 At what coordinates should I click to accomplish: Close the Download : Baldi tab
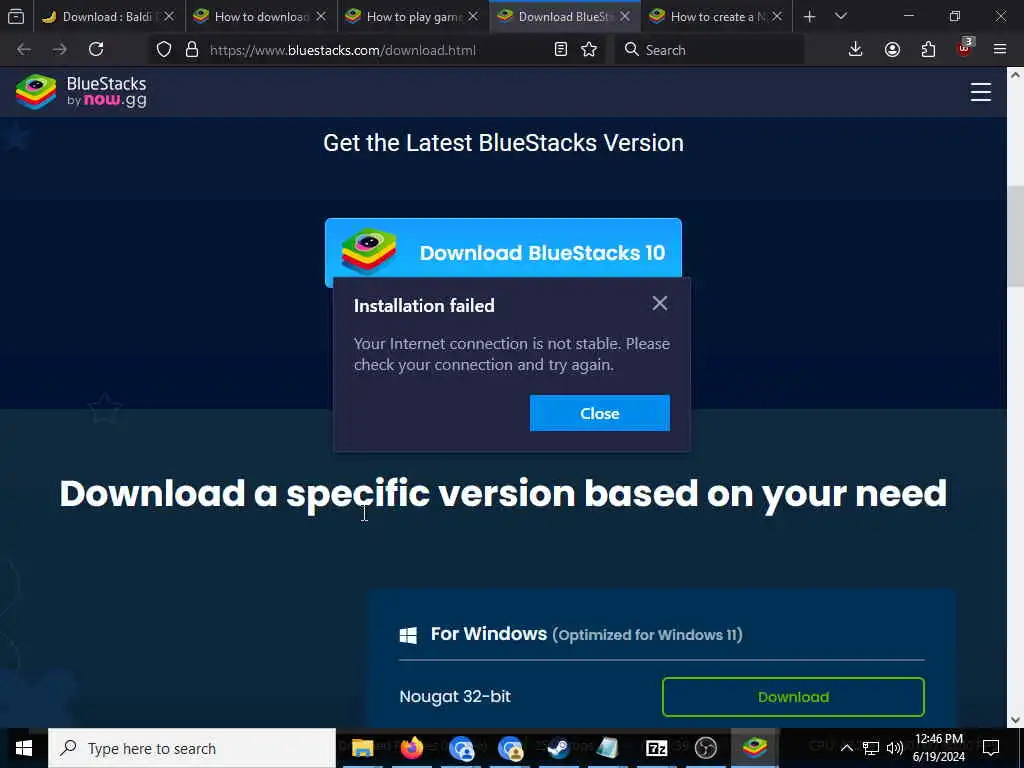(169, 16)
